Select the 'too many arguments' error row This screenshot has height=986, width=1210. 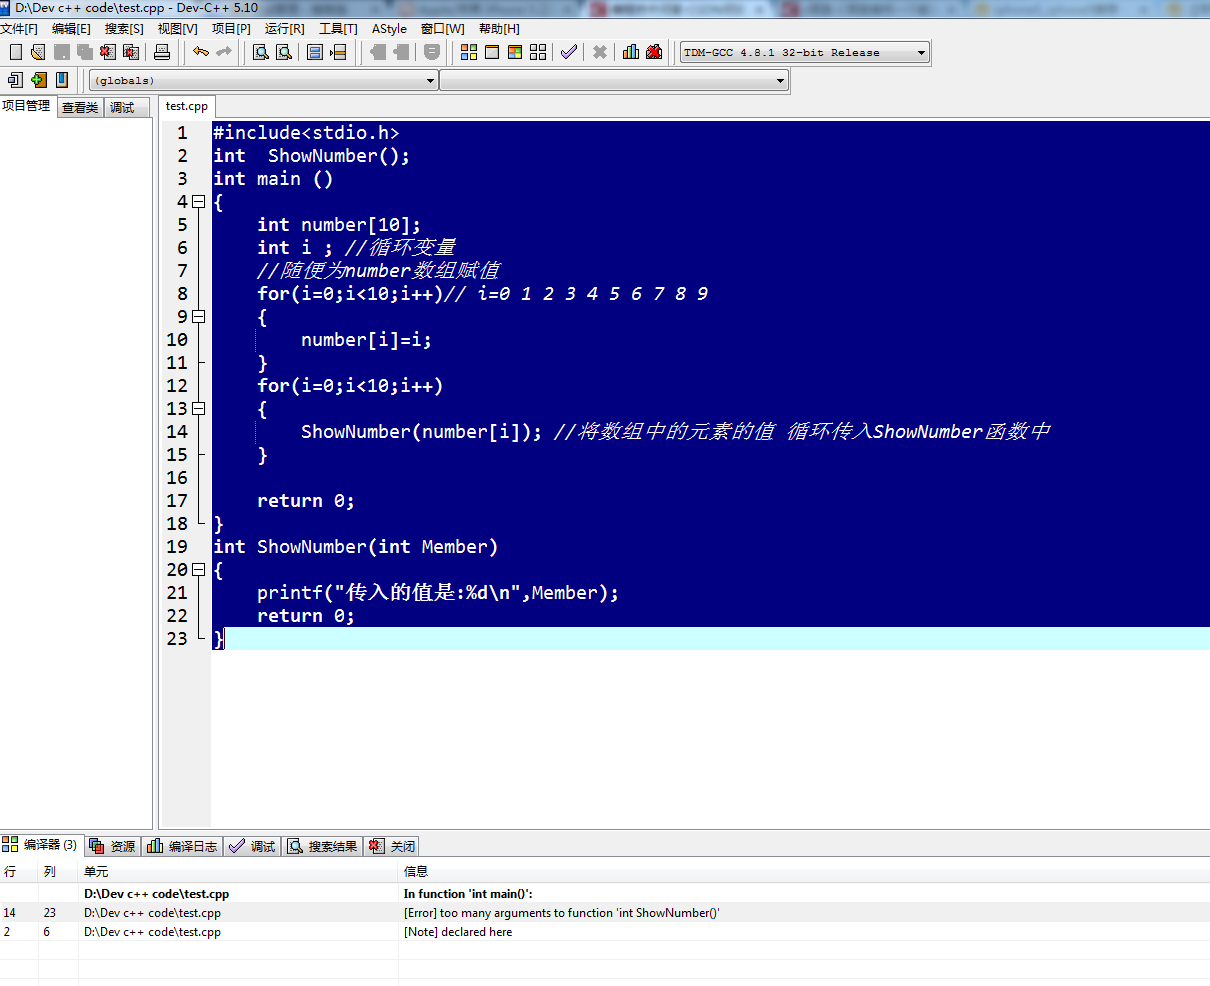(605, 913)
